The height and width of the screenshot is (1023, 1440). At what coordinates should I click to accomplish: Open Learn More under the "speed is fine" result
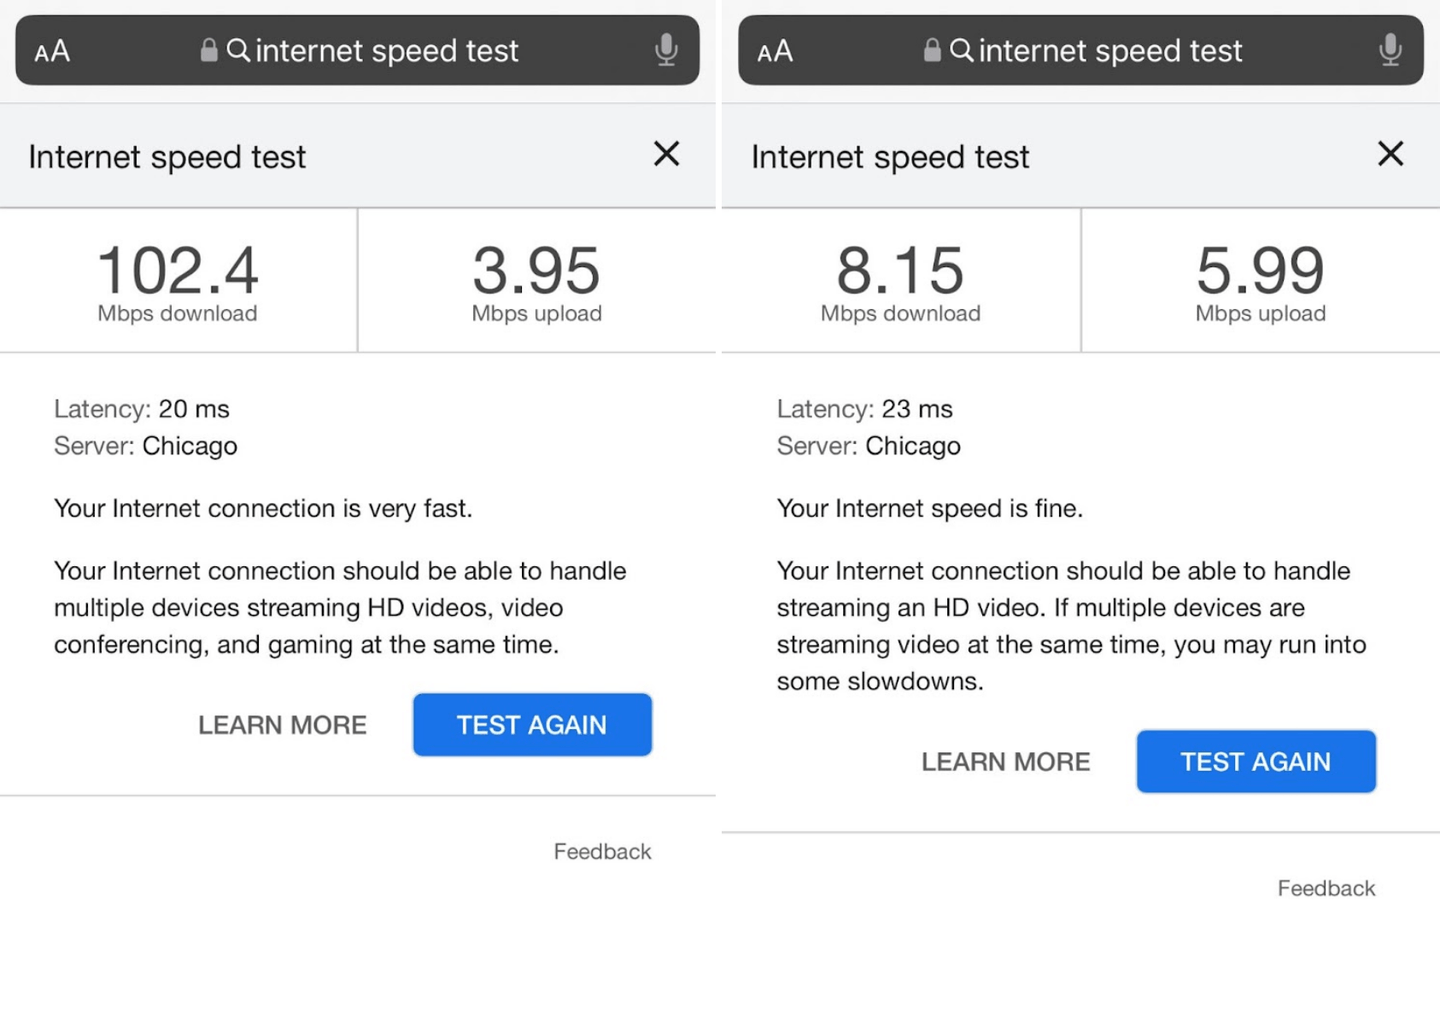click(1005, 762)
